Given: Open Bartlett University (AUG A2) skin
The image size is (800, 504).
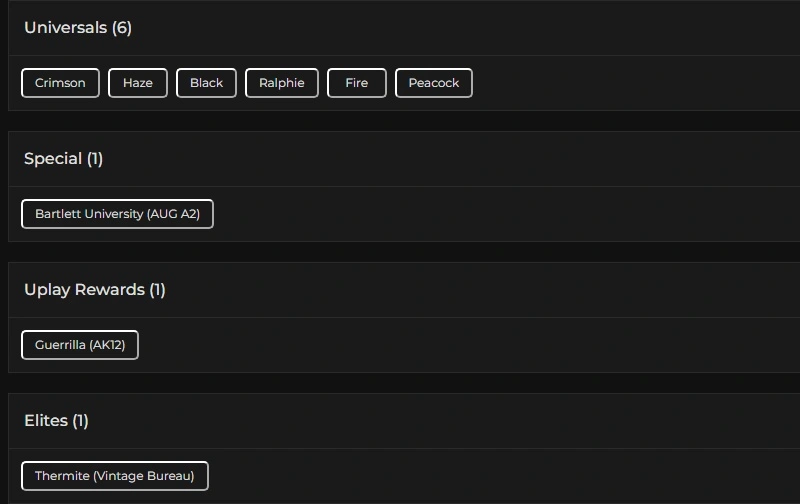Looking at the screenshot, I should pos(117,214).
